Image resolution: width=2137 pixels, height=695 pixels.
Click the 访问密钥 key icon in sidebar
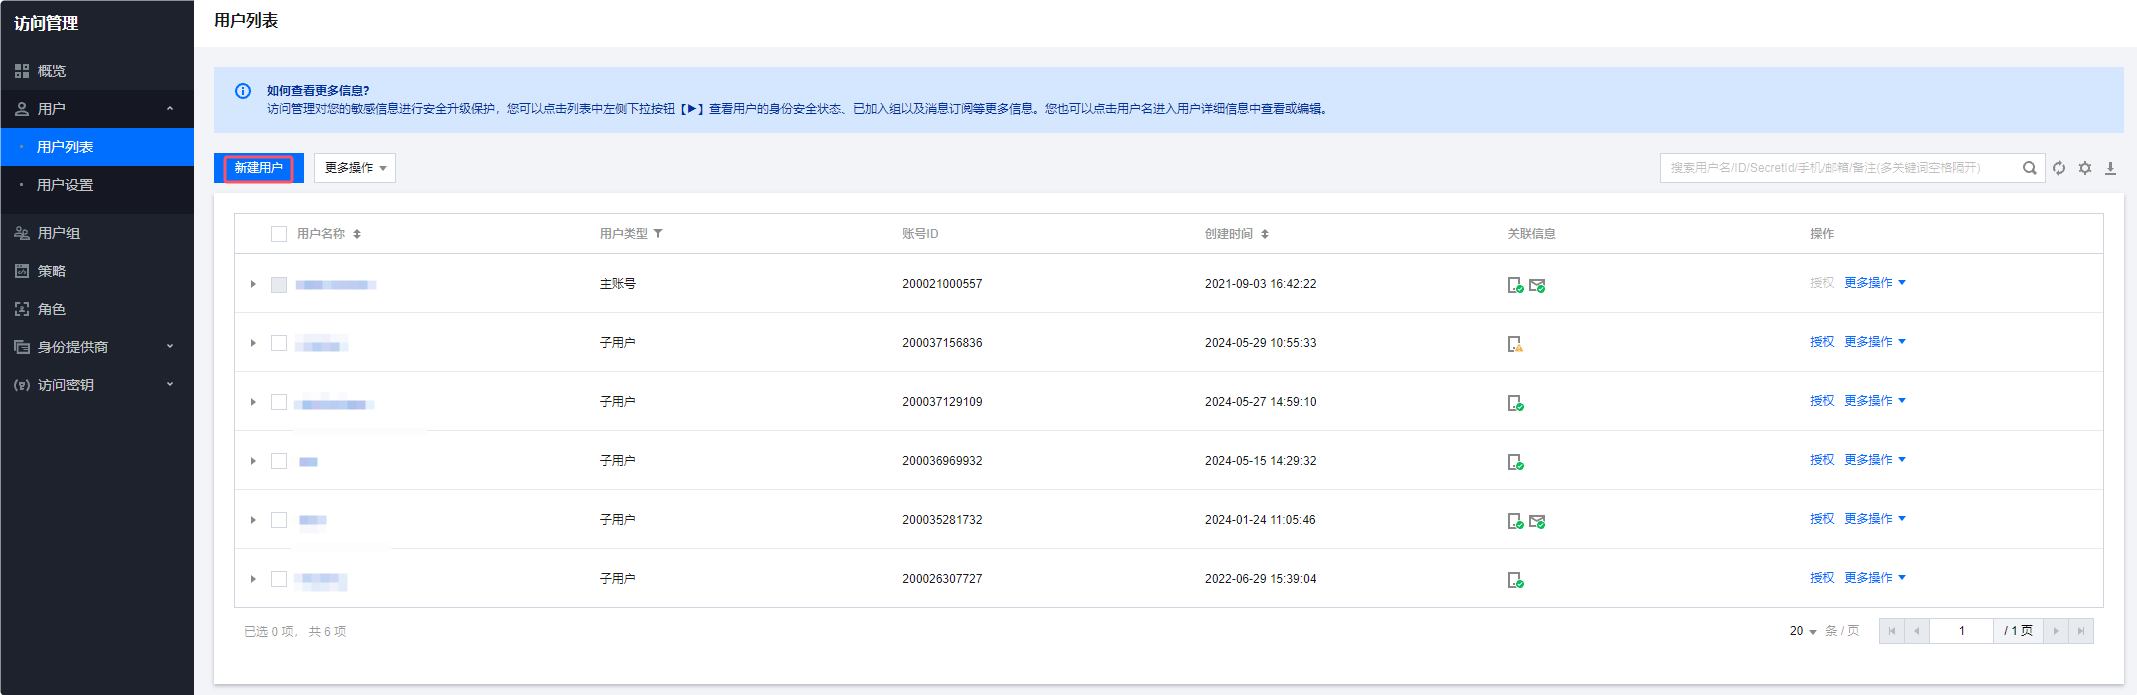coord(22,385)
